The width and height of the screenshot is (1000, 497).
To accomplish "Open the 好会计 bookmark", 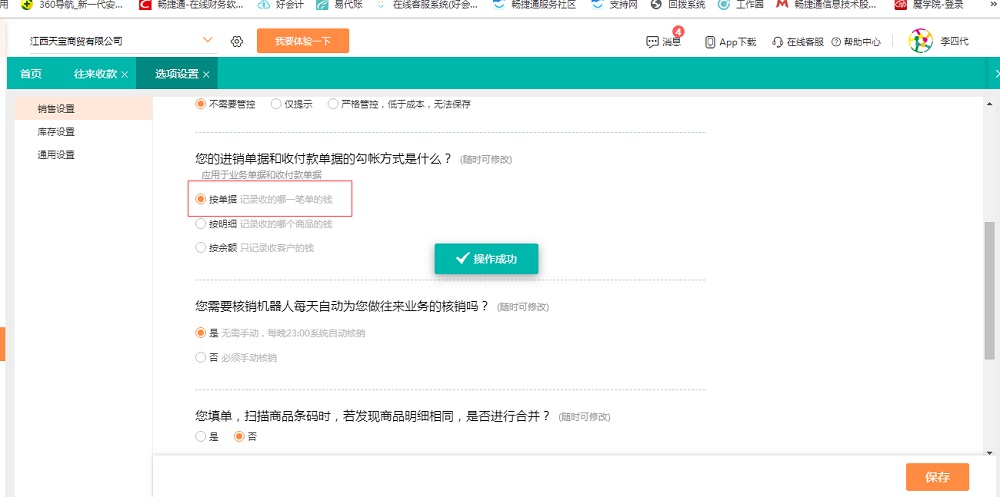I will click(280, 4).
